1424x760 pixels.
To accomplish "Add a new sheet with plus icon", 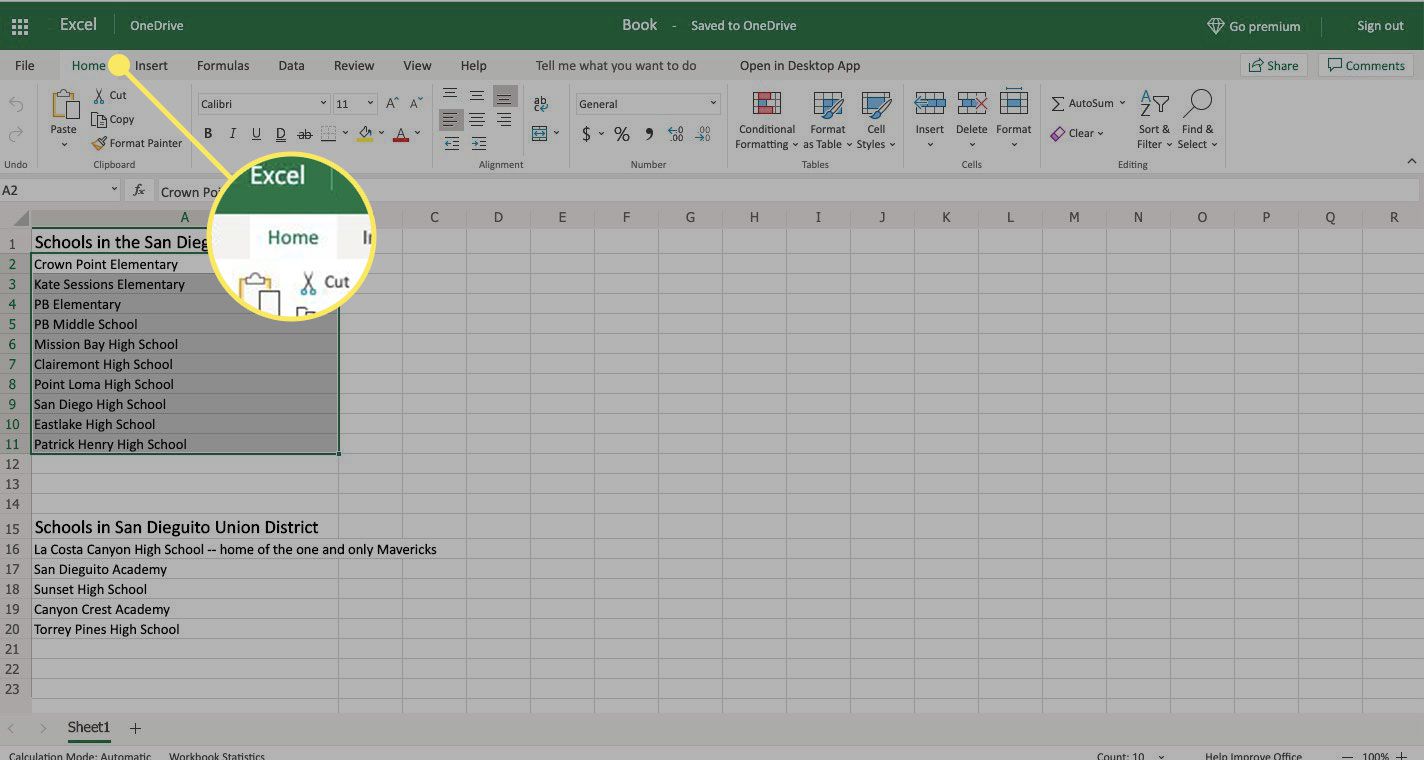I will 135,728.
